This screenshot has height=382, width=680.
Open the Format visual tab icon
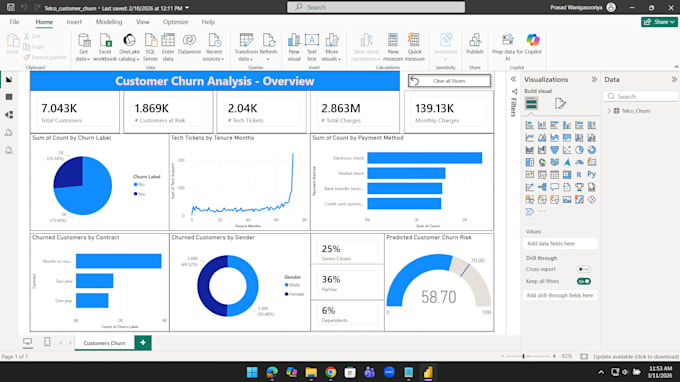(560, 104)
